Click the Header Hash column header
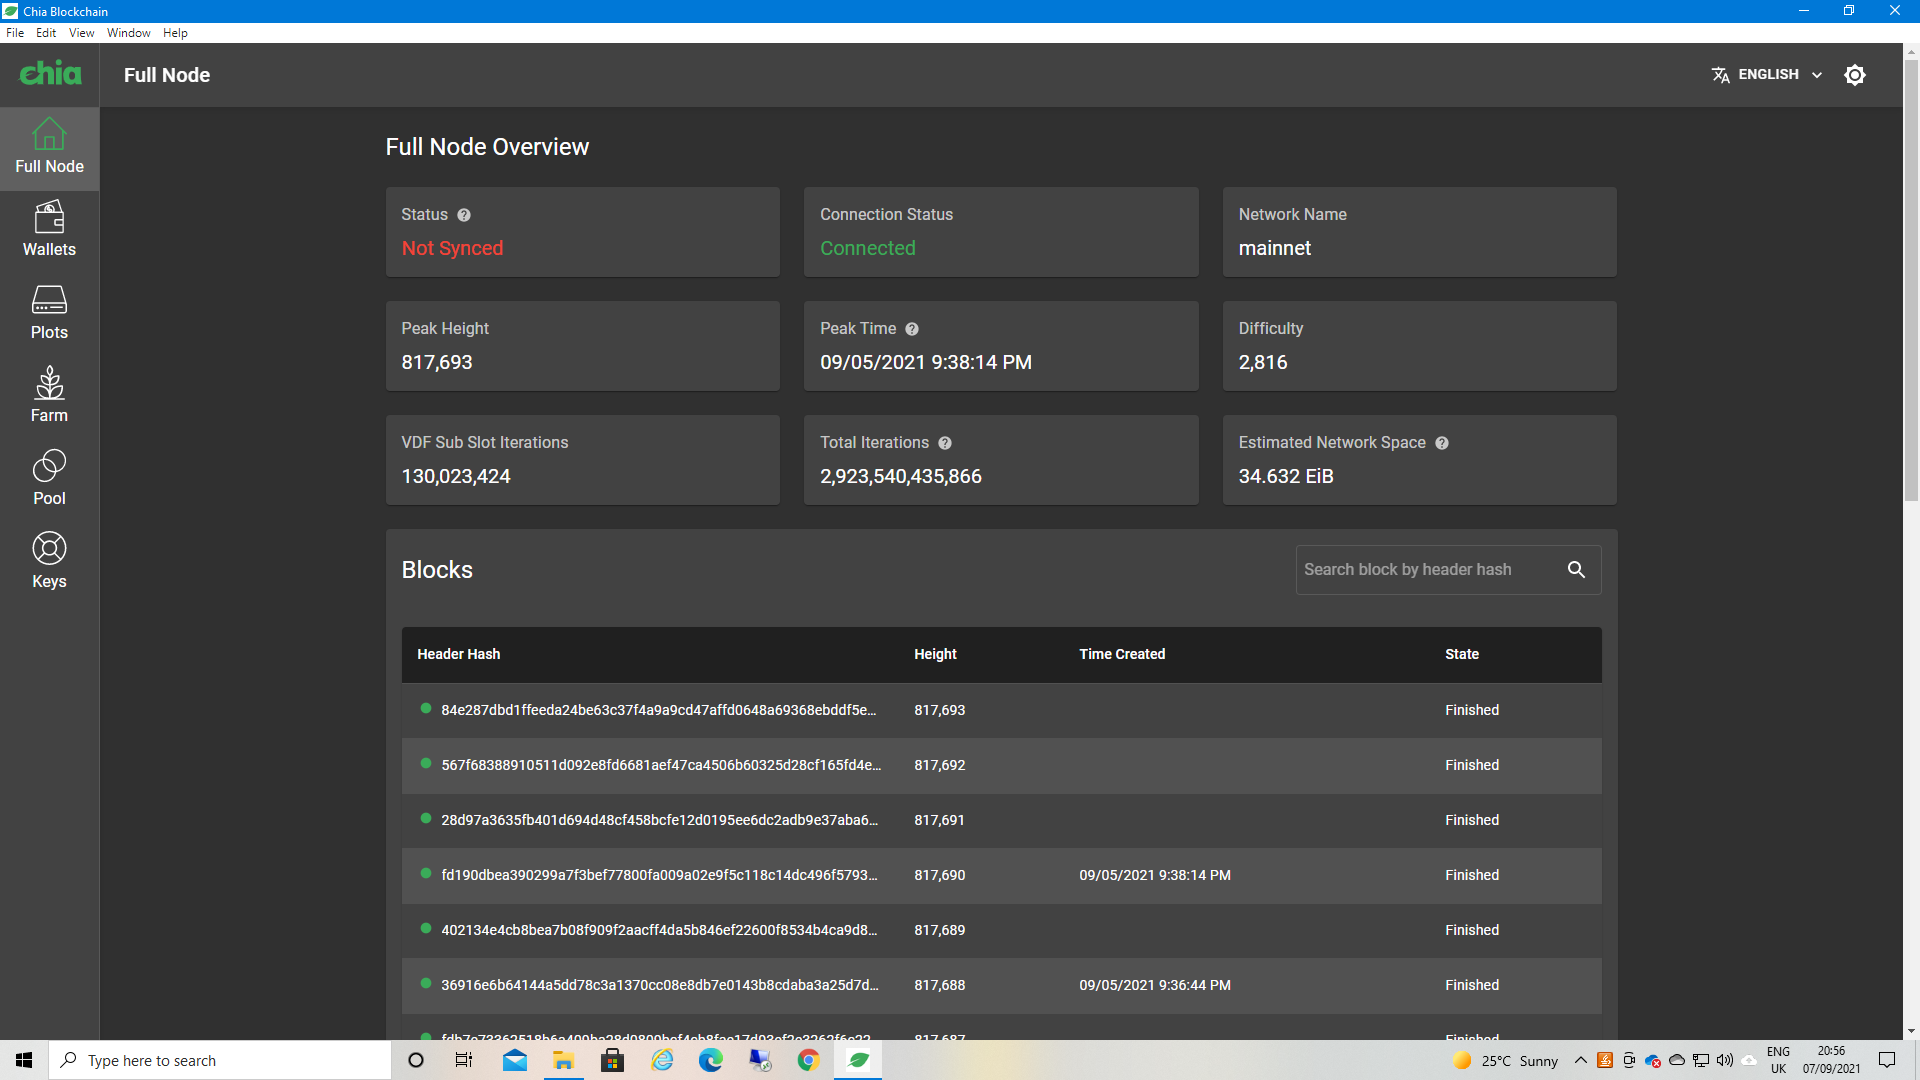Image resolution: width=1920 pixels, height=1080 pixels. (458, 654)
